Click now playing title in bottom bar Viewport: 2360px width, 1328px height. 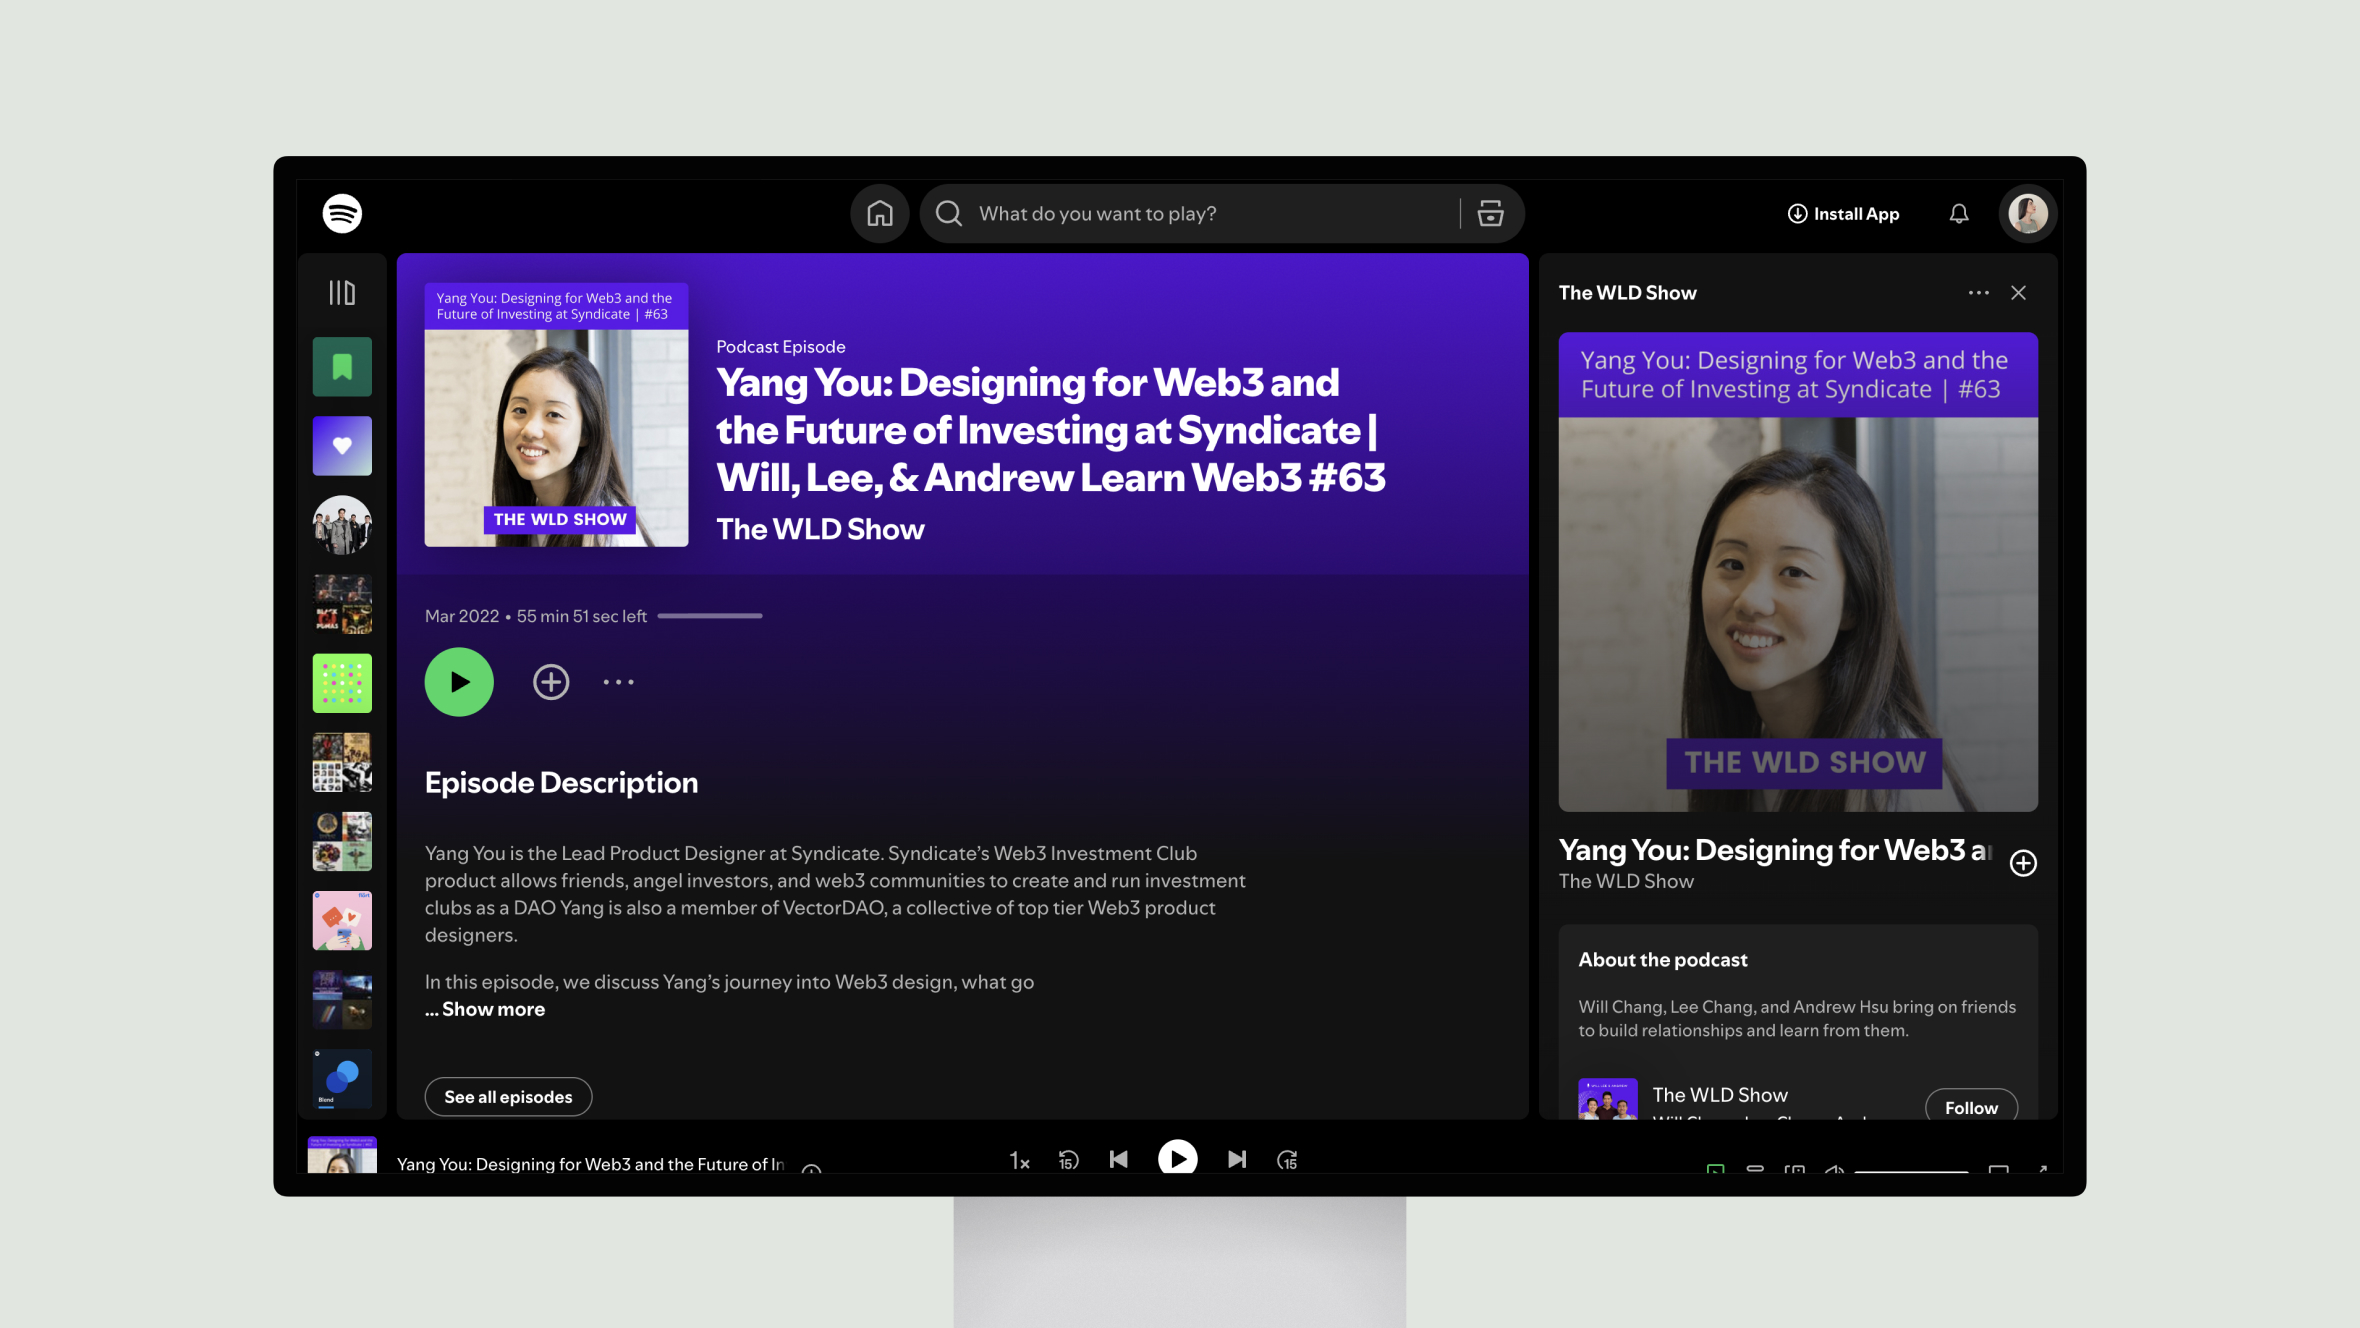[590, 1164]
